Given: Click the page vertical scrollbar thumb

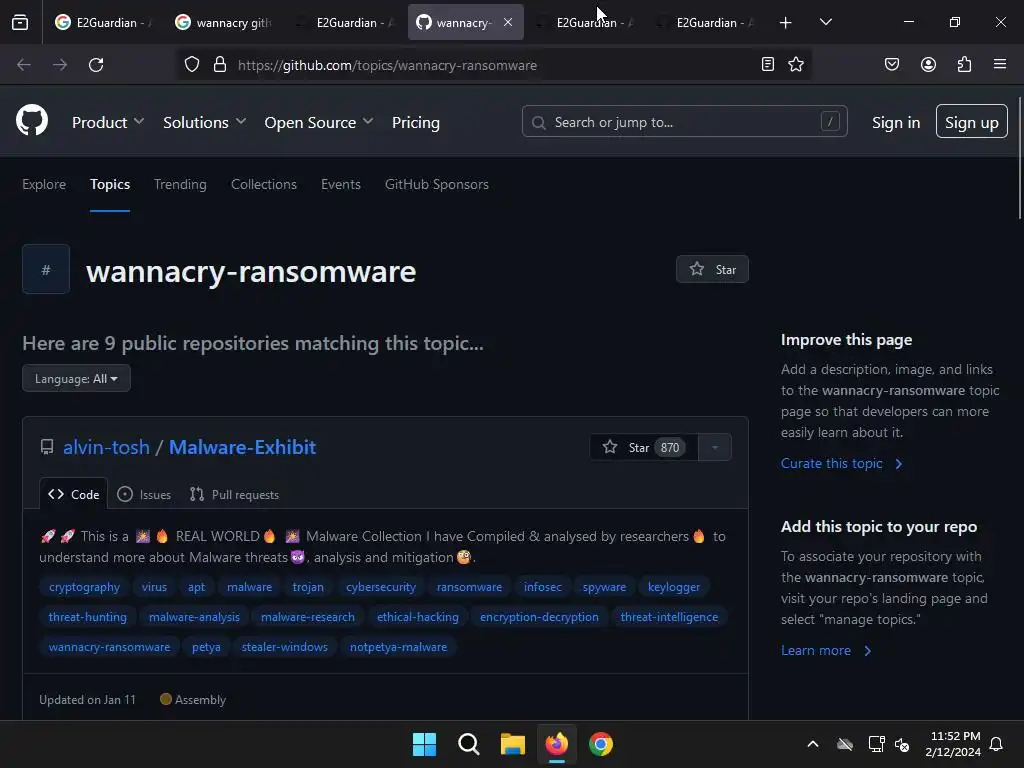Looking at the screenshot, I should click(x=1019, y=159).
